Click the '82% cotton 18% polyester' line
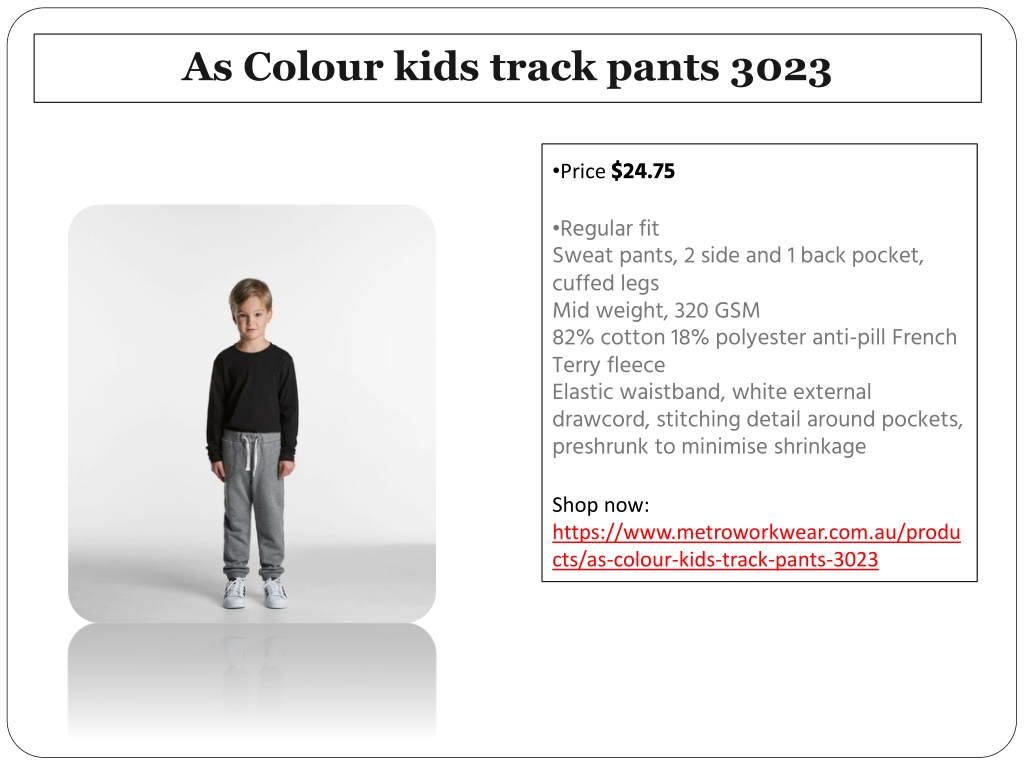The image size is (1024, 768). [x=754, y=337]
